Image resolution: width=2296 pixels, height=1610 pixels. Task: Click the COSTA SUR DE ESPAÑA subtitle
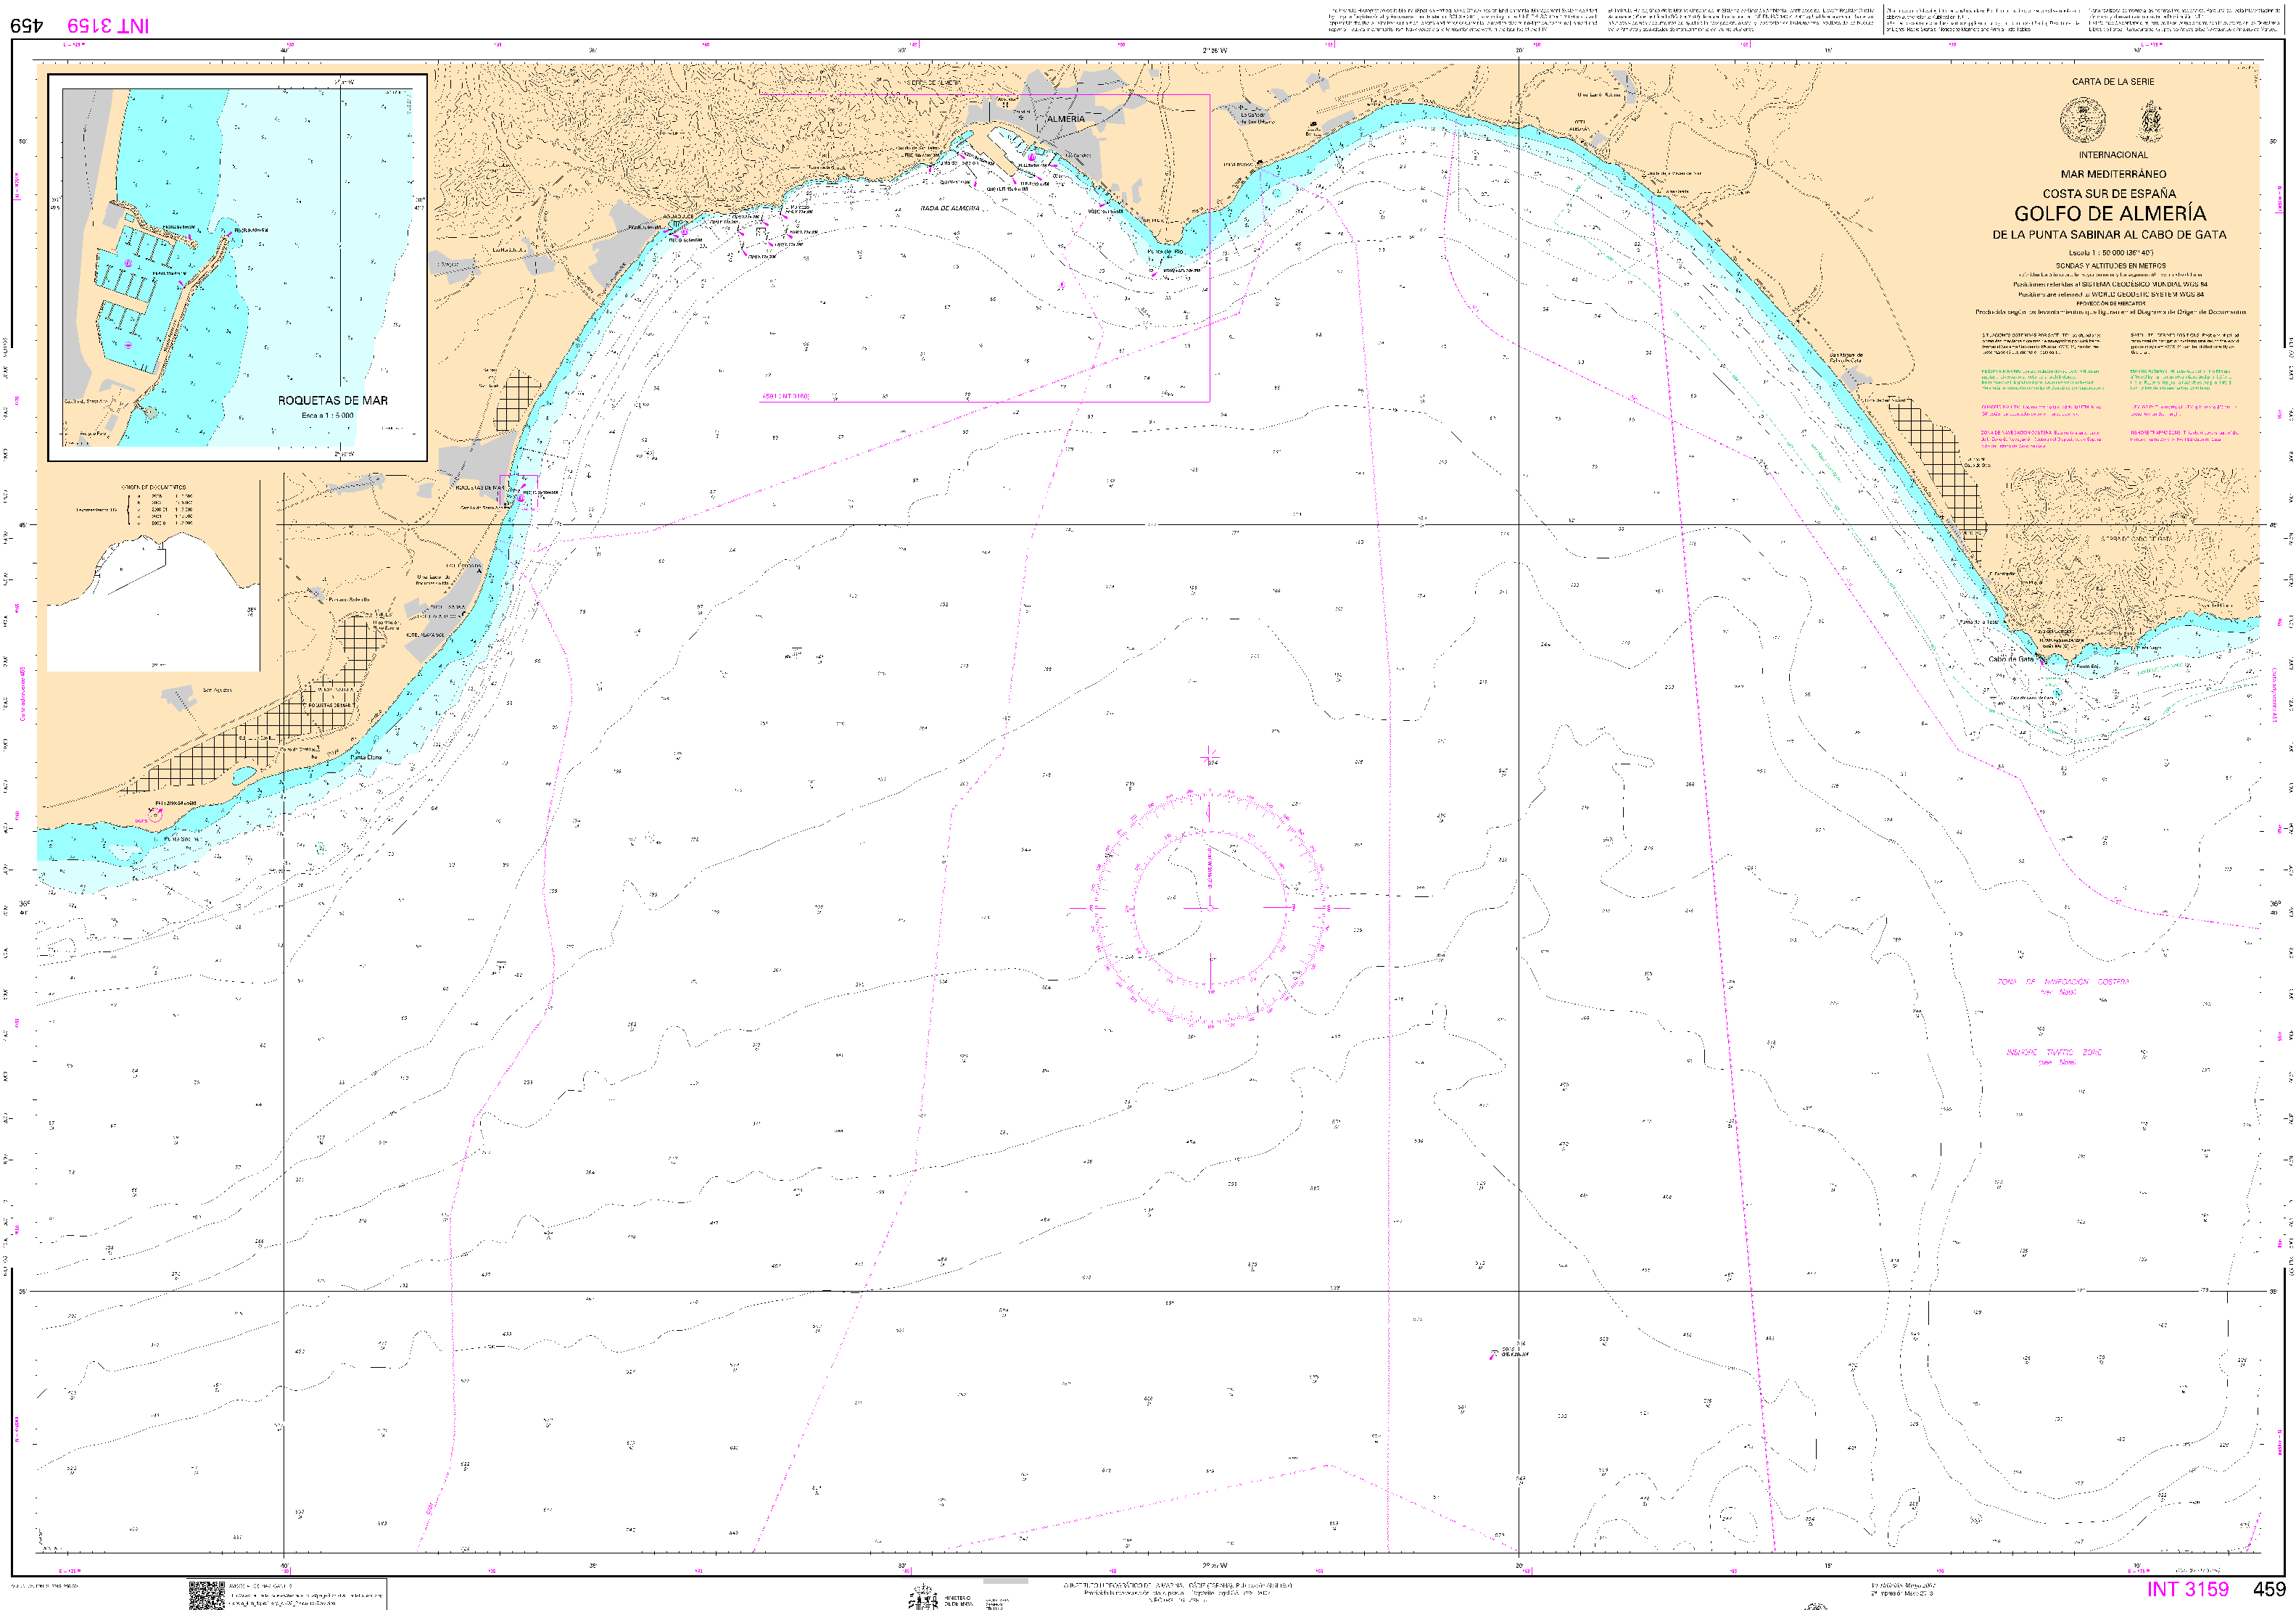(2109, 193)
